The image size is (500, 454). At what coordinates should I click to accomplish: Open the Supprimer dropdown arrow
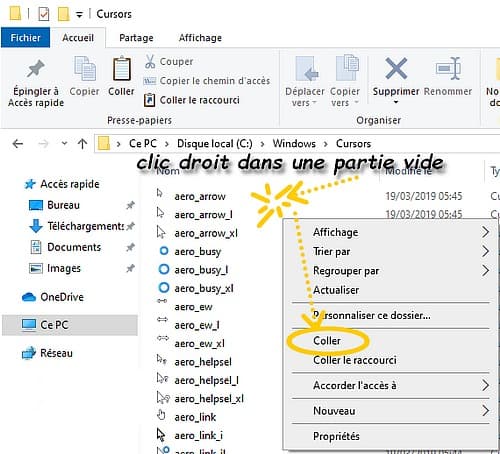point(396,102)
